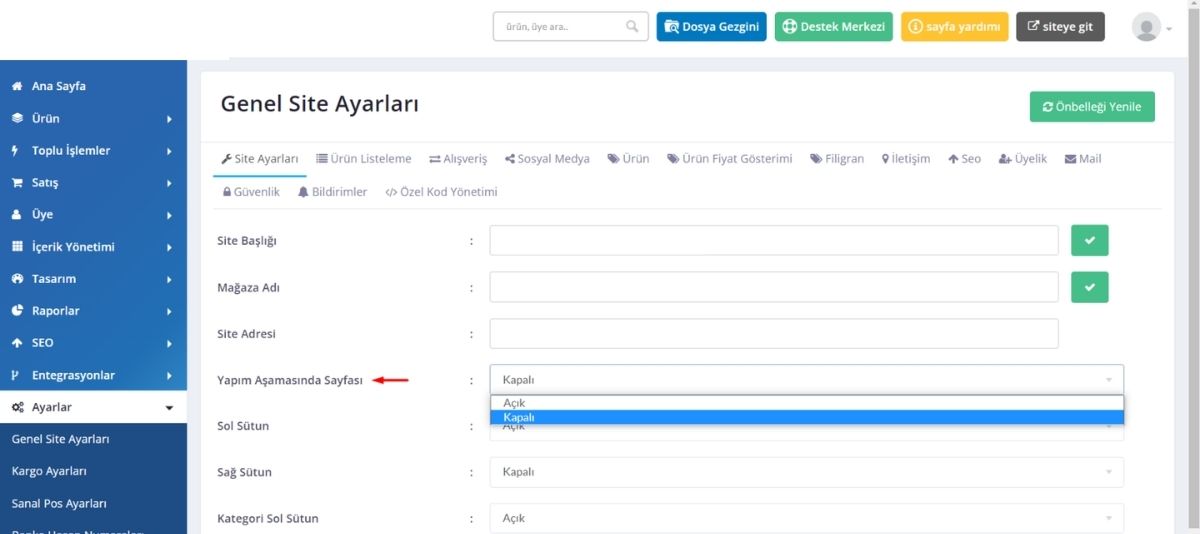
Task: Expand the Entegrasyonlar sidebar menu
Action: [x=93, y=375]
